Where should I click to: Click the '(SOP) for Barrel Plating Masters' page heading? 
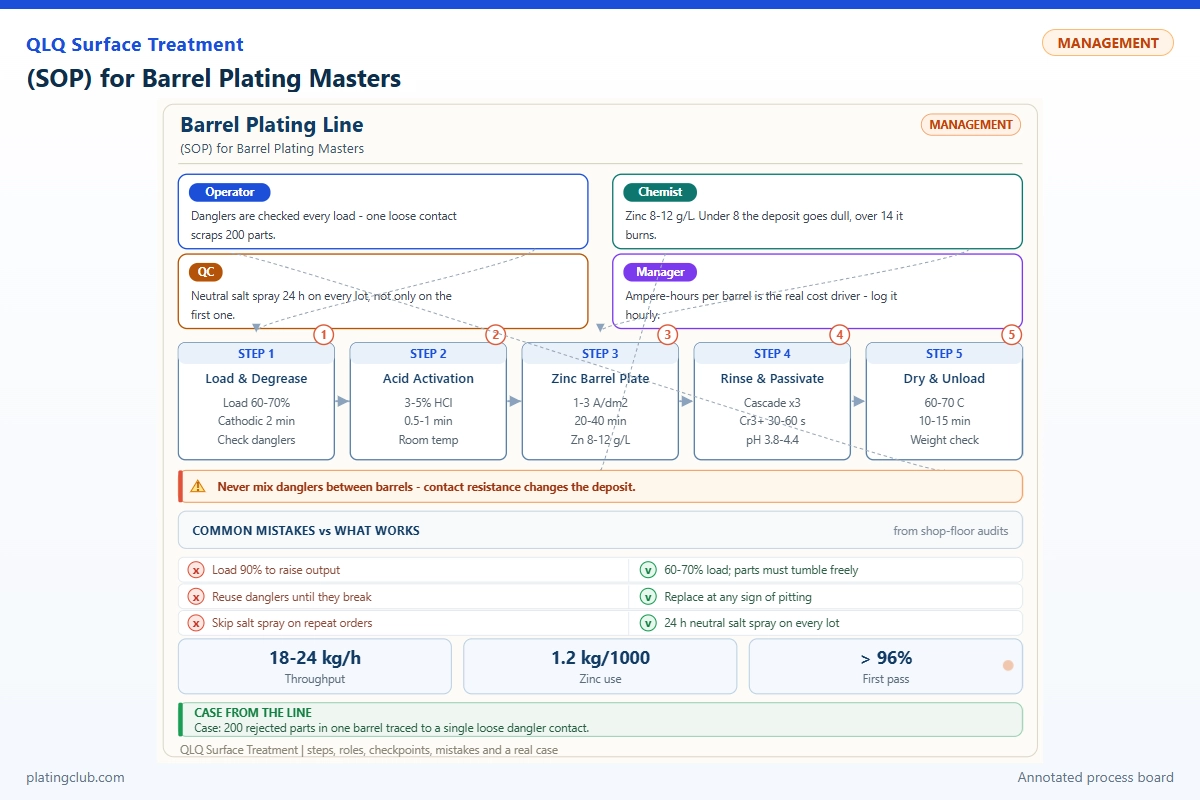click(214, 79)
